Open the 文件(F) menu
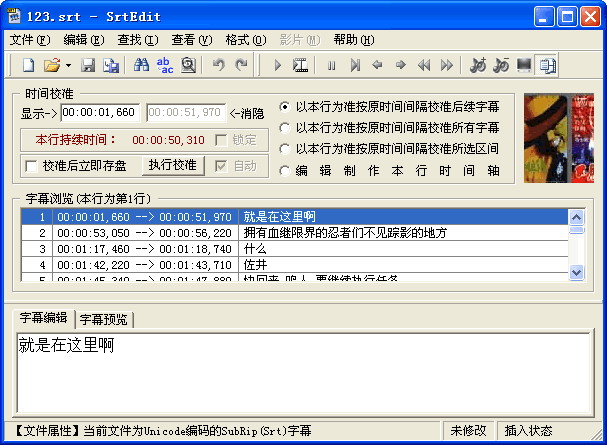This screenshot has width=607, height=445. tap(30, 40)
